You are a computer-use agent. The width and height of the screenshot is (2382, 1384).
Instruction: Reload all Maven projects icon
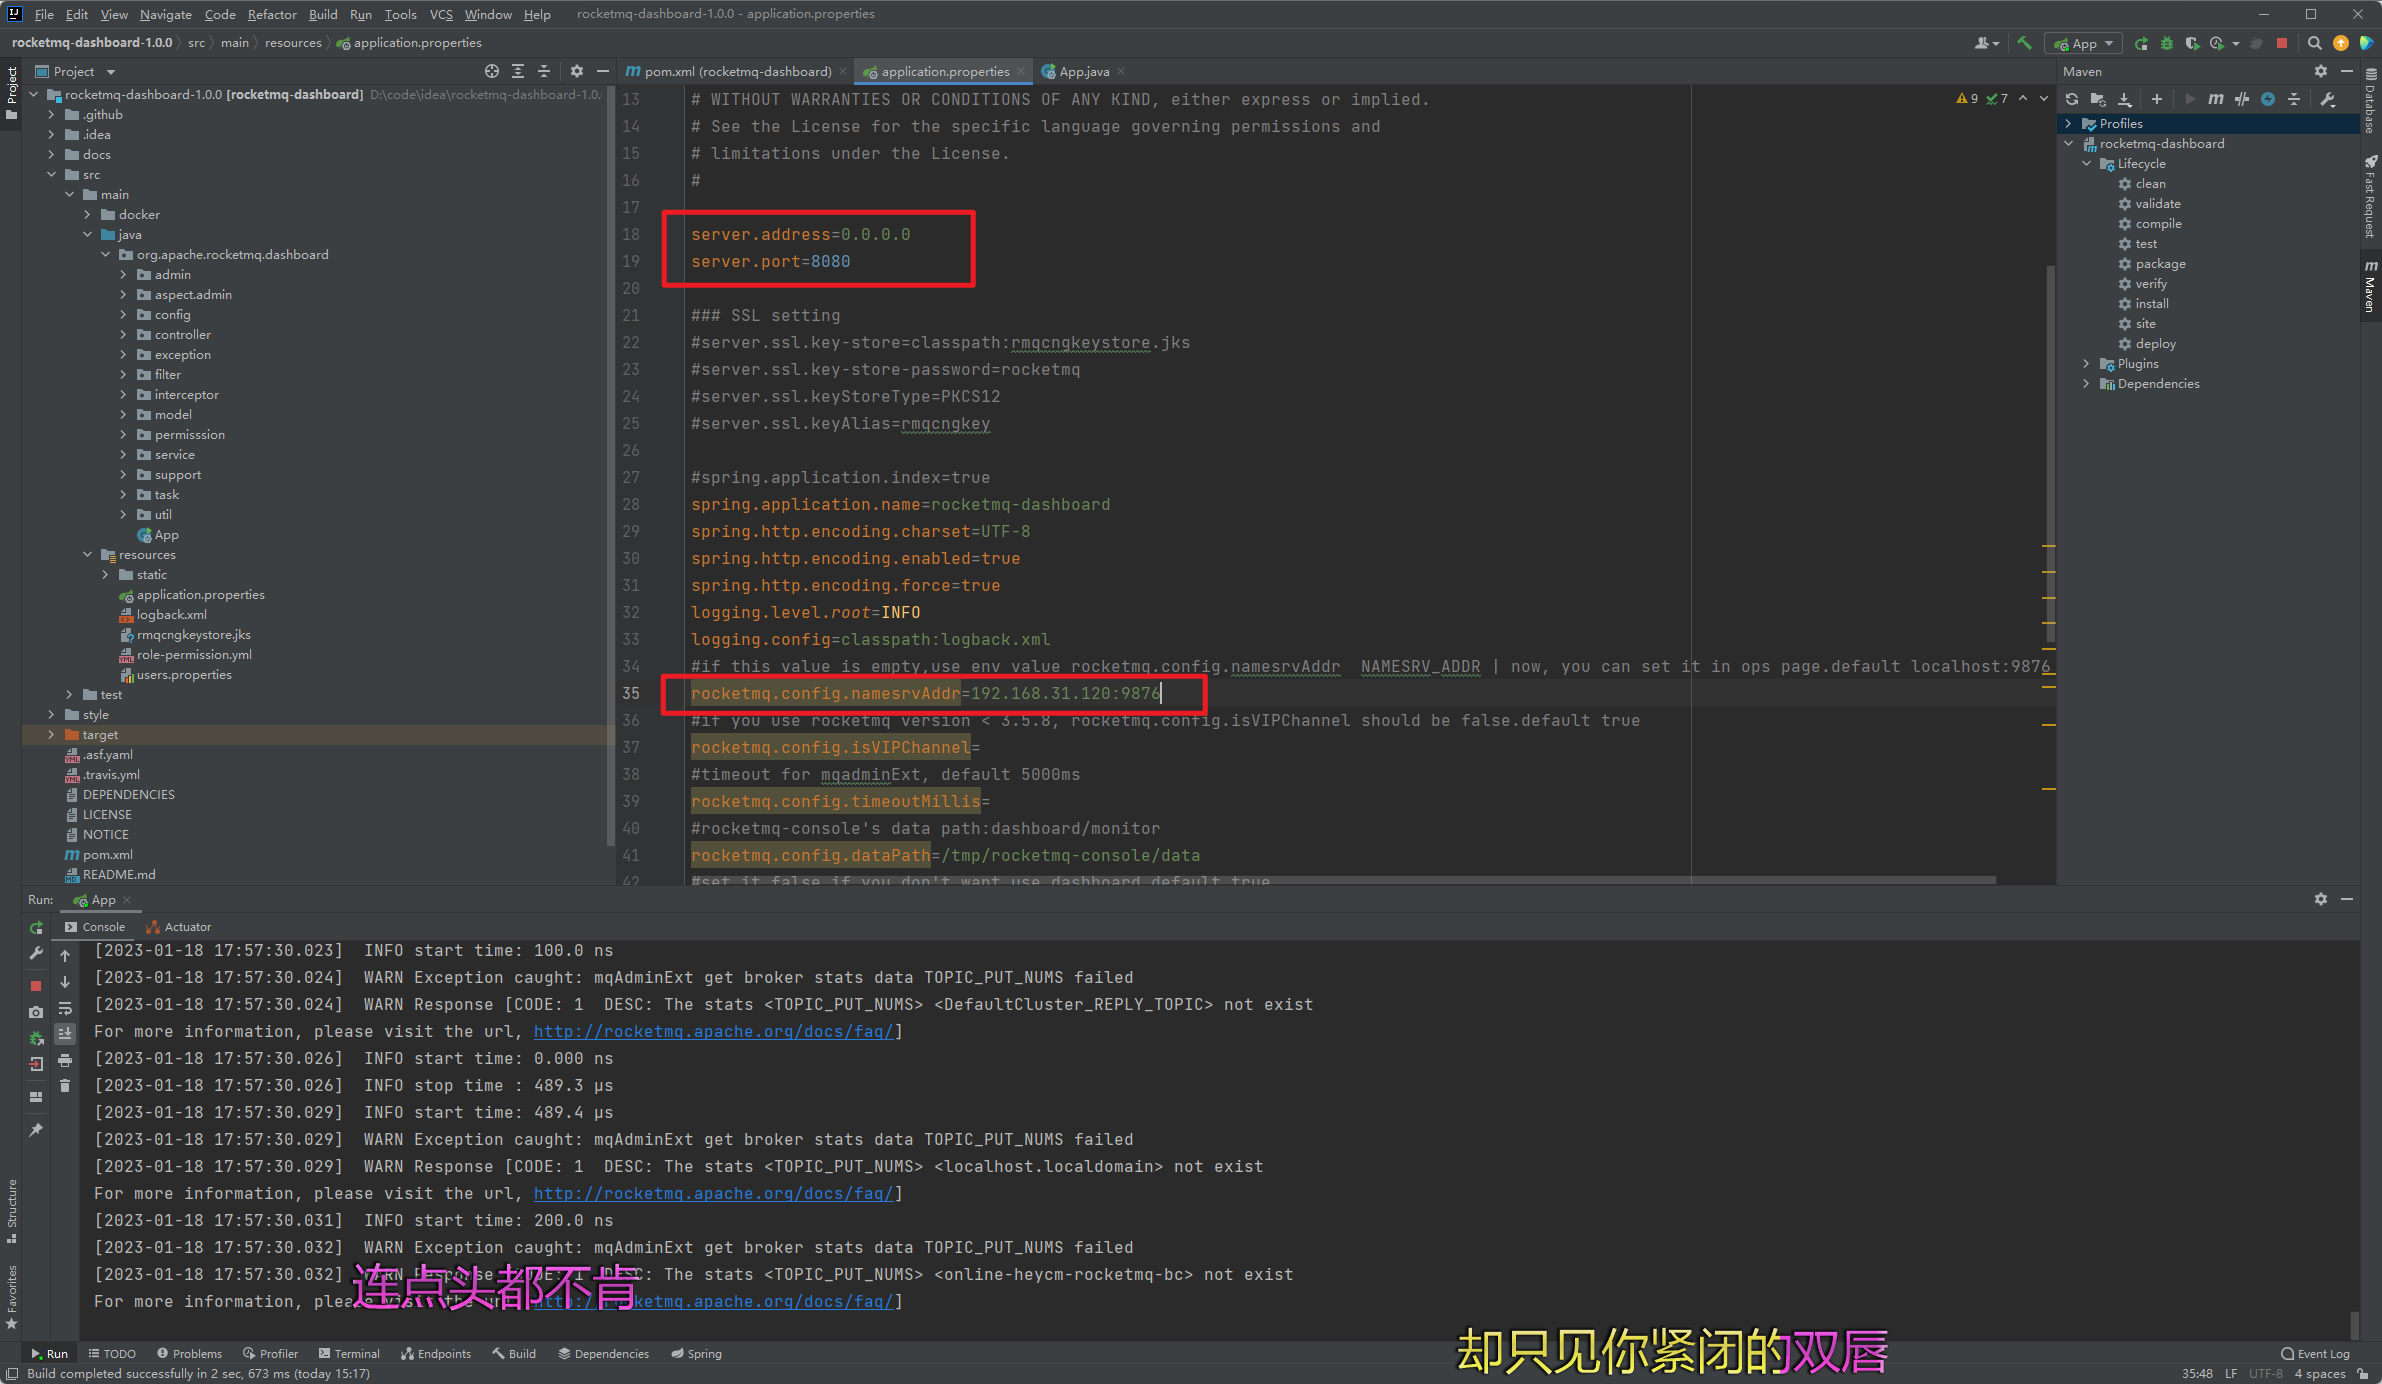[2072, 99]
